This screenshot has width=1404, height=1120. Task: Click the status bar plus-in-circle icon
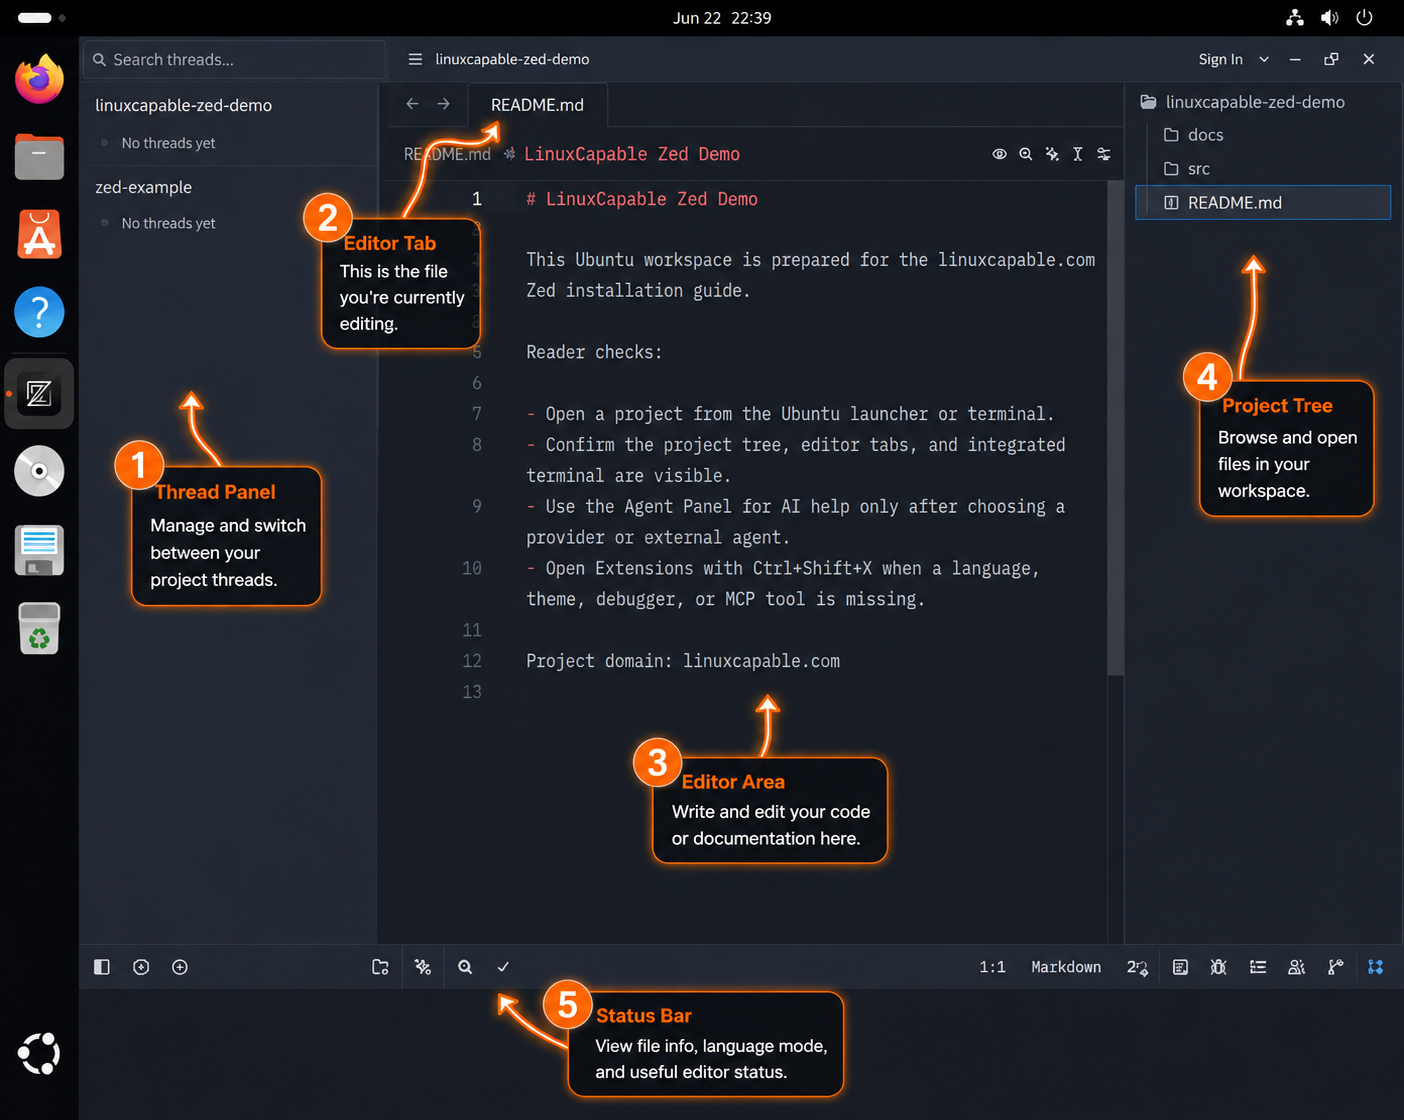(x=180, y=967)
